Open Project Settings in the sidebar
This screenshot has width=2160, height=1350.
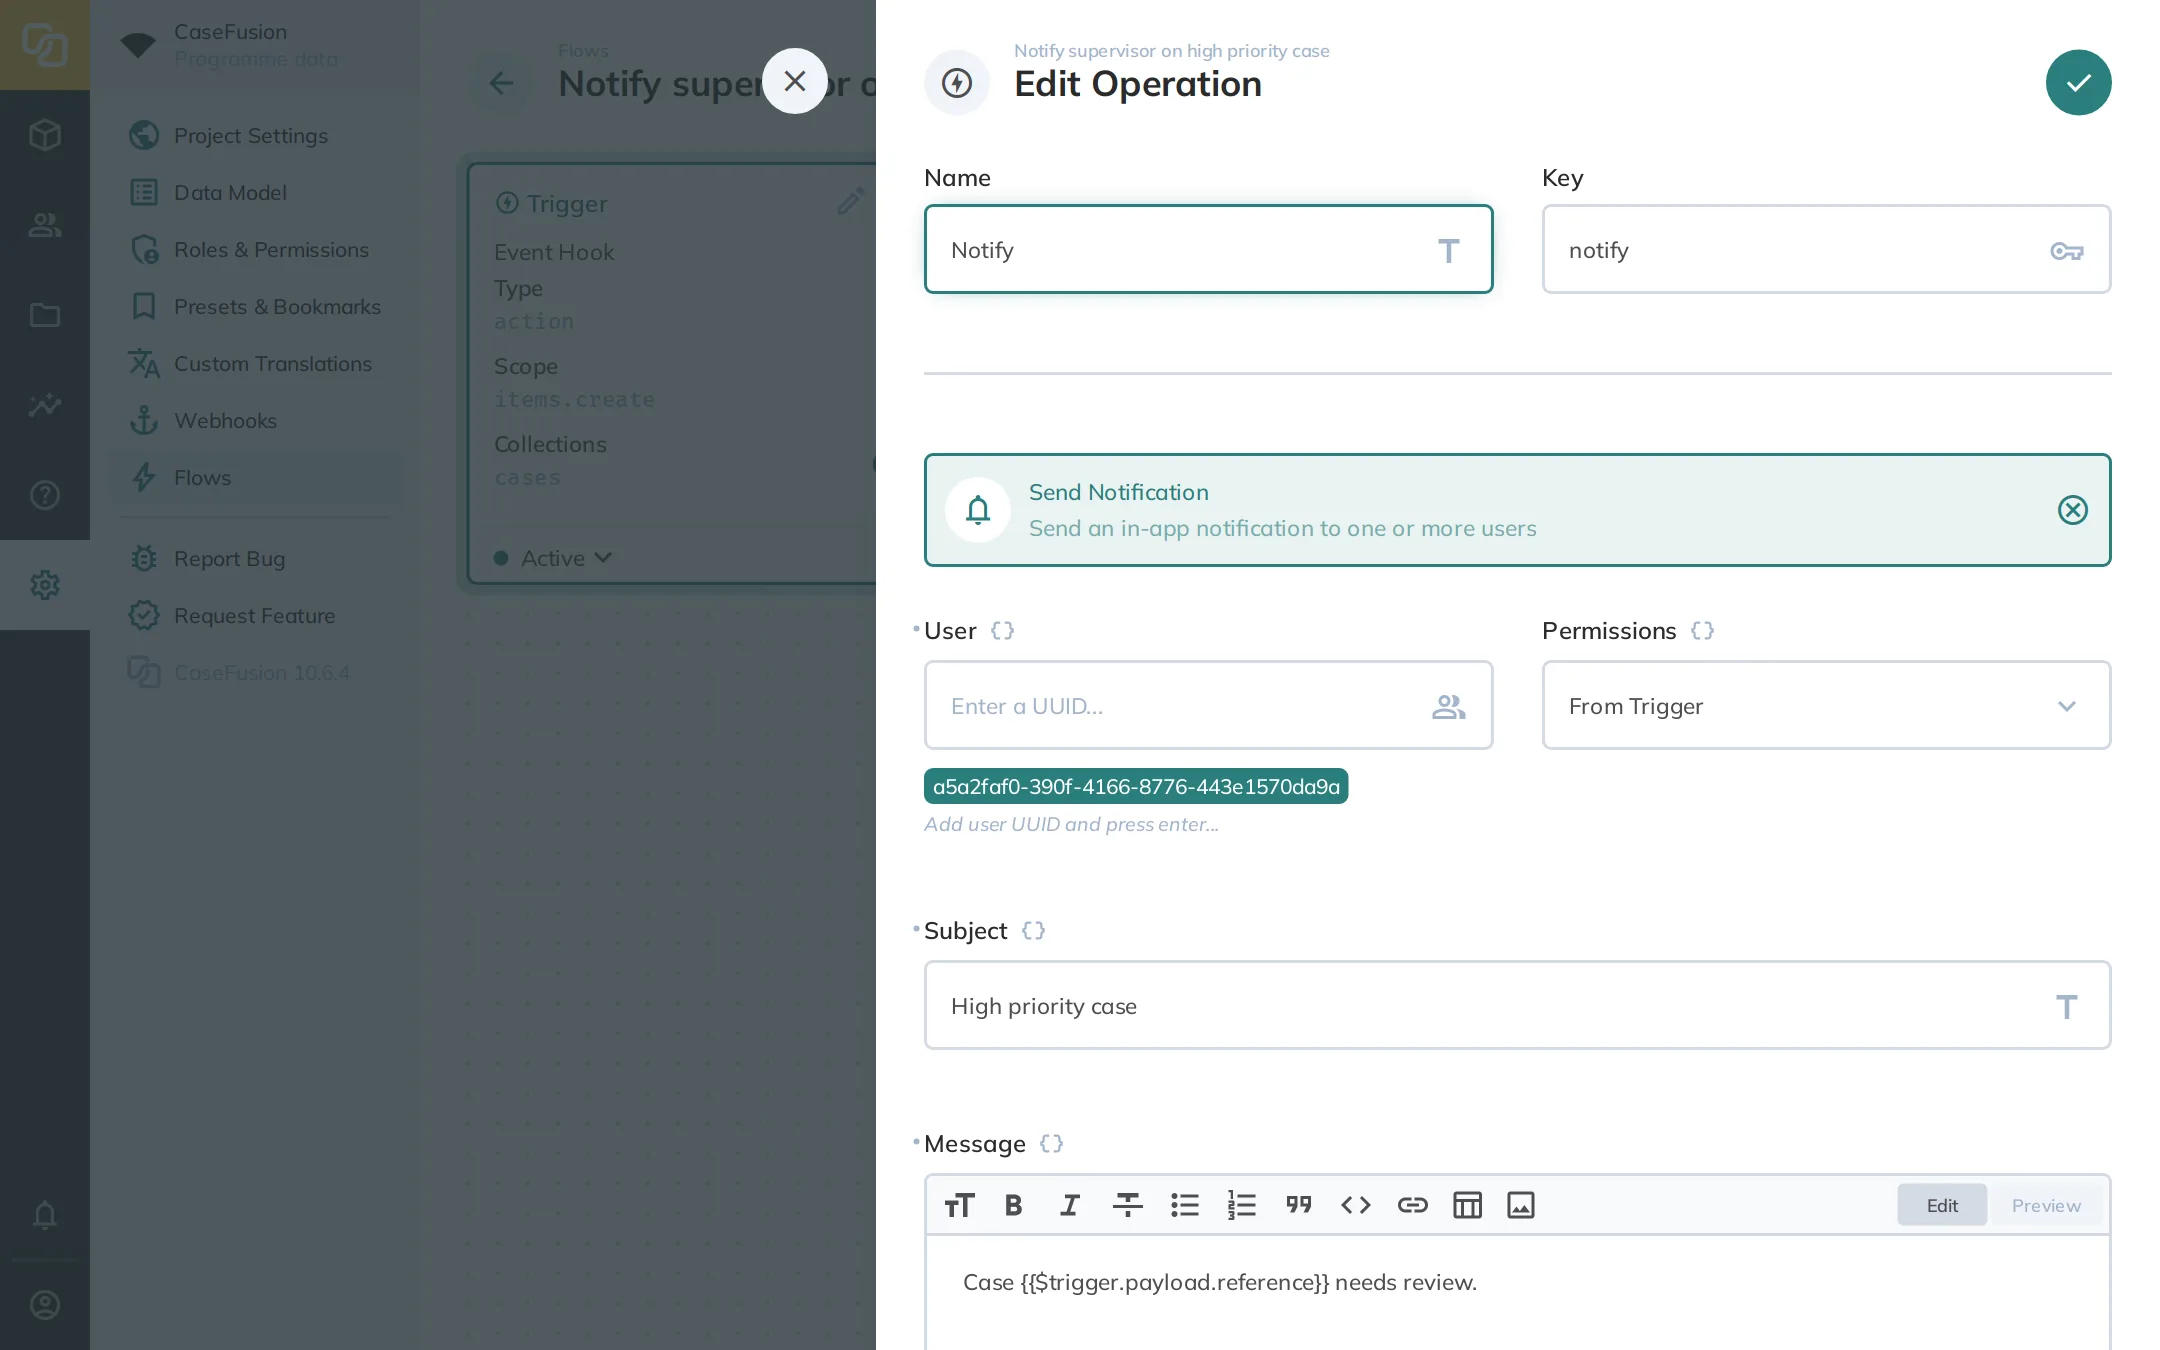tap(255, 135)
